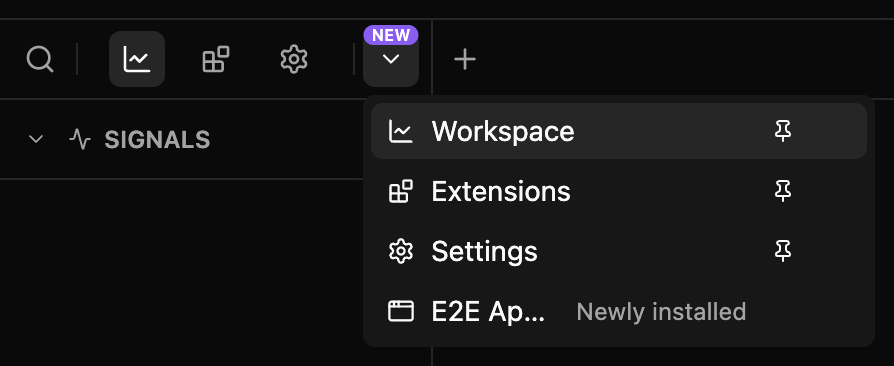Click the SIGNALS section header label
This screenshot has width=894, height=366.
157,140
